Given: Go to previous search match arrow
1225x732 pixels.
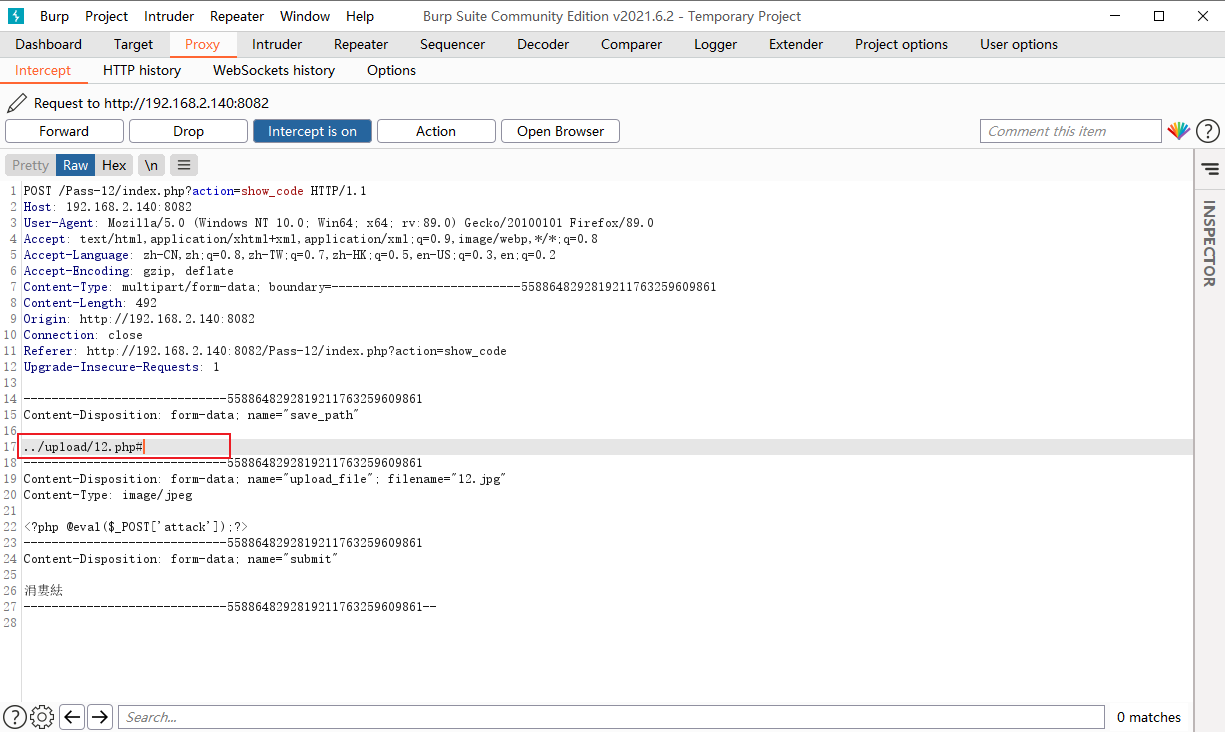Looking at the screenshot, I should point(72,717).
